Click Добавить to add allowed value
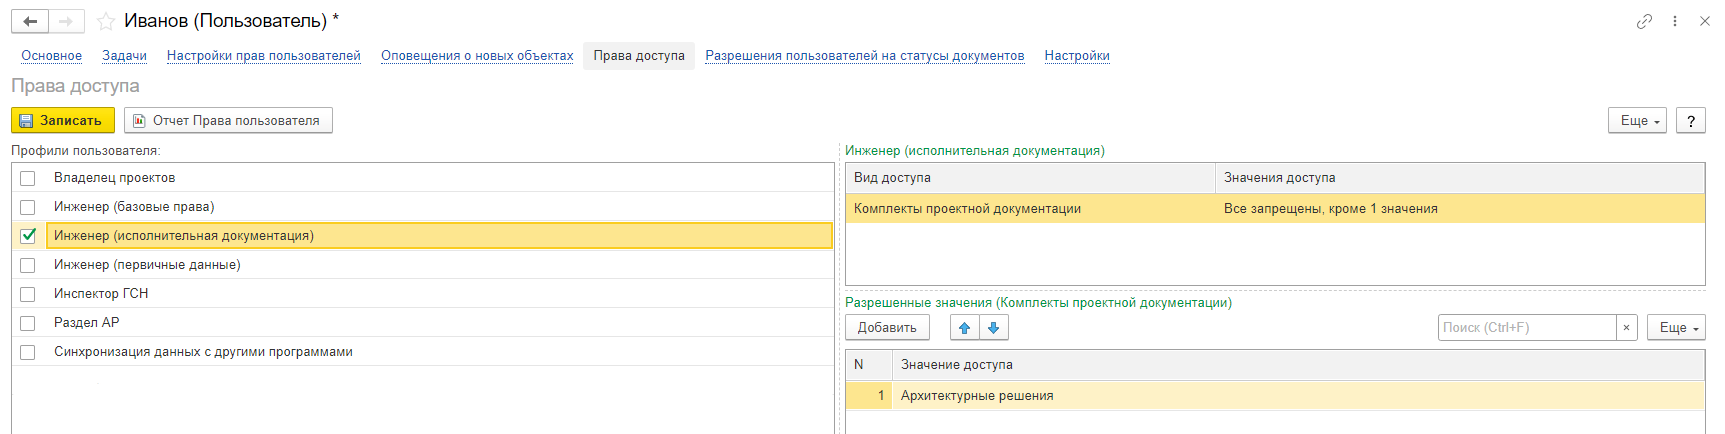 point(887,328)
